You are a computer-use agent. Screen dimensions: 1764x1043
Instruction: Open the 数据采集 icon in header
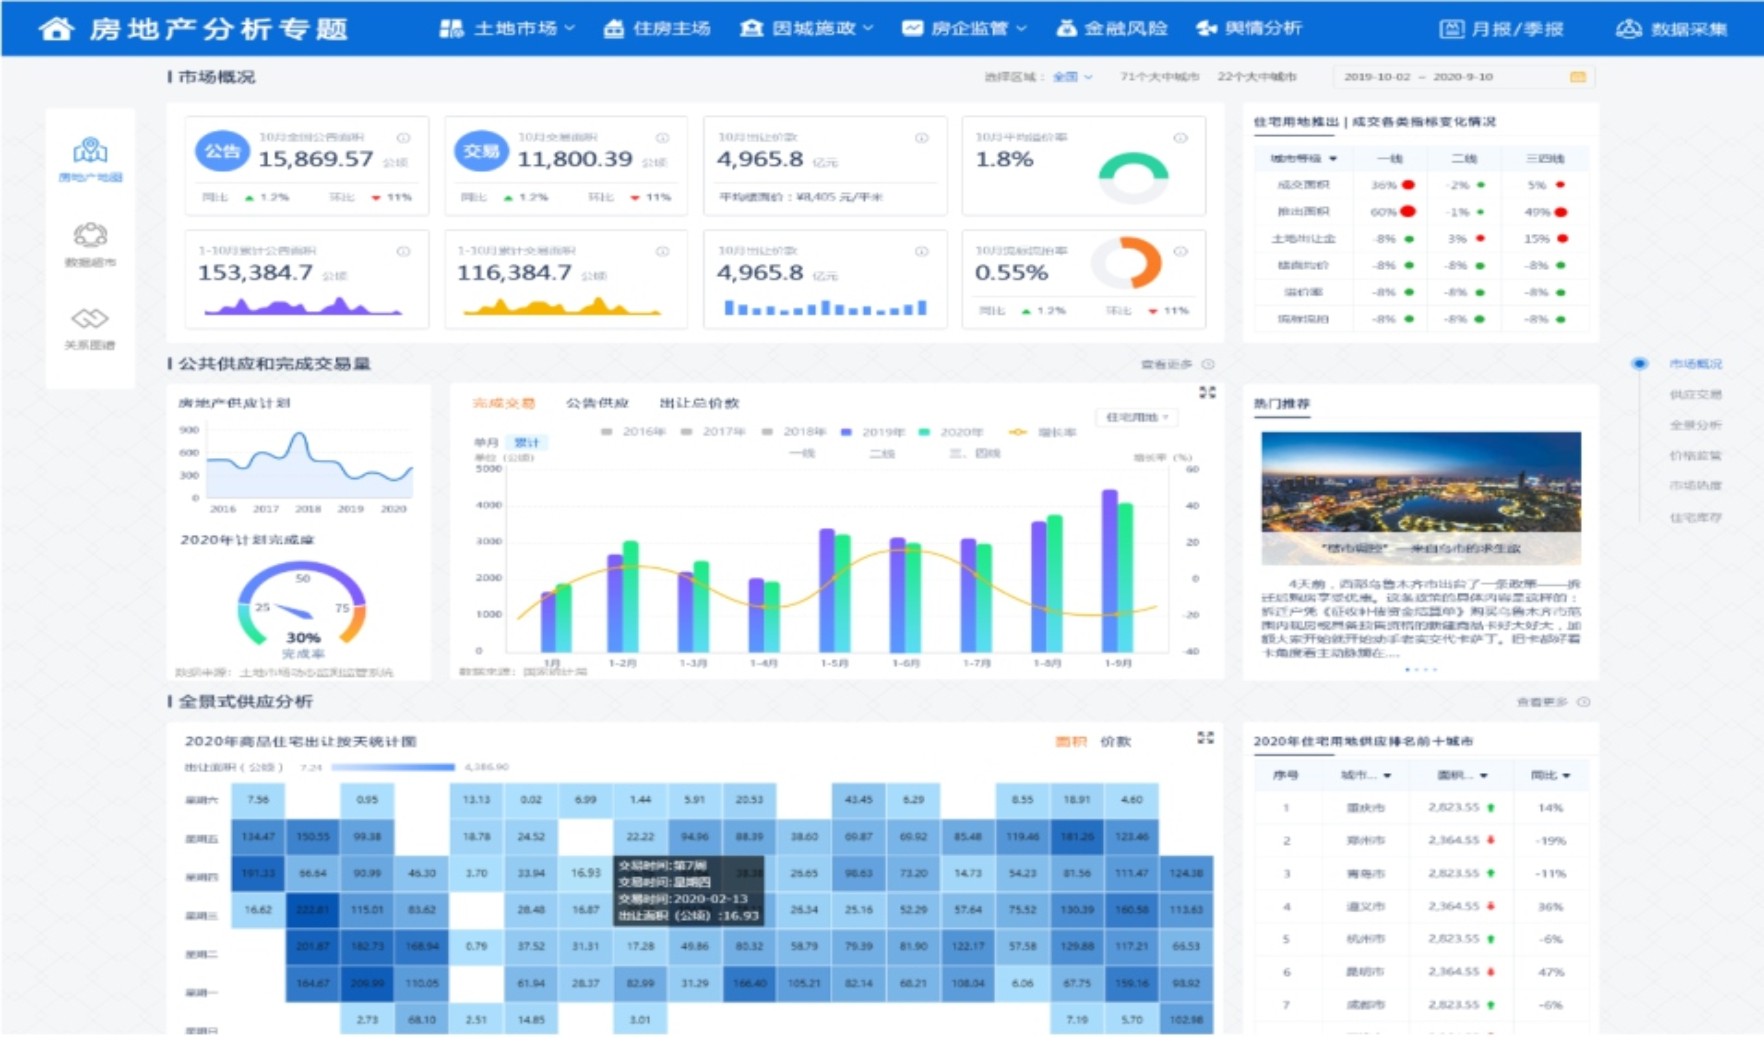(x=1628, y=29)
